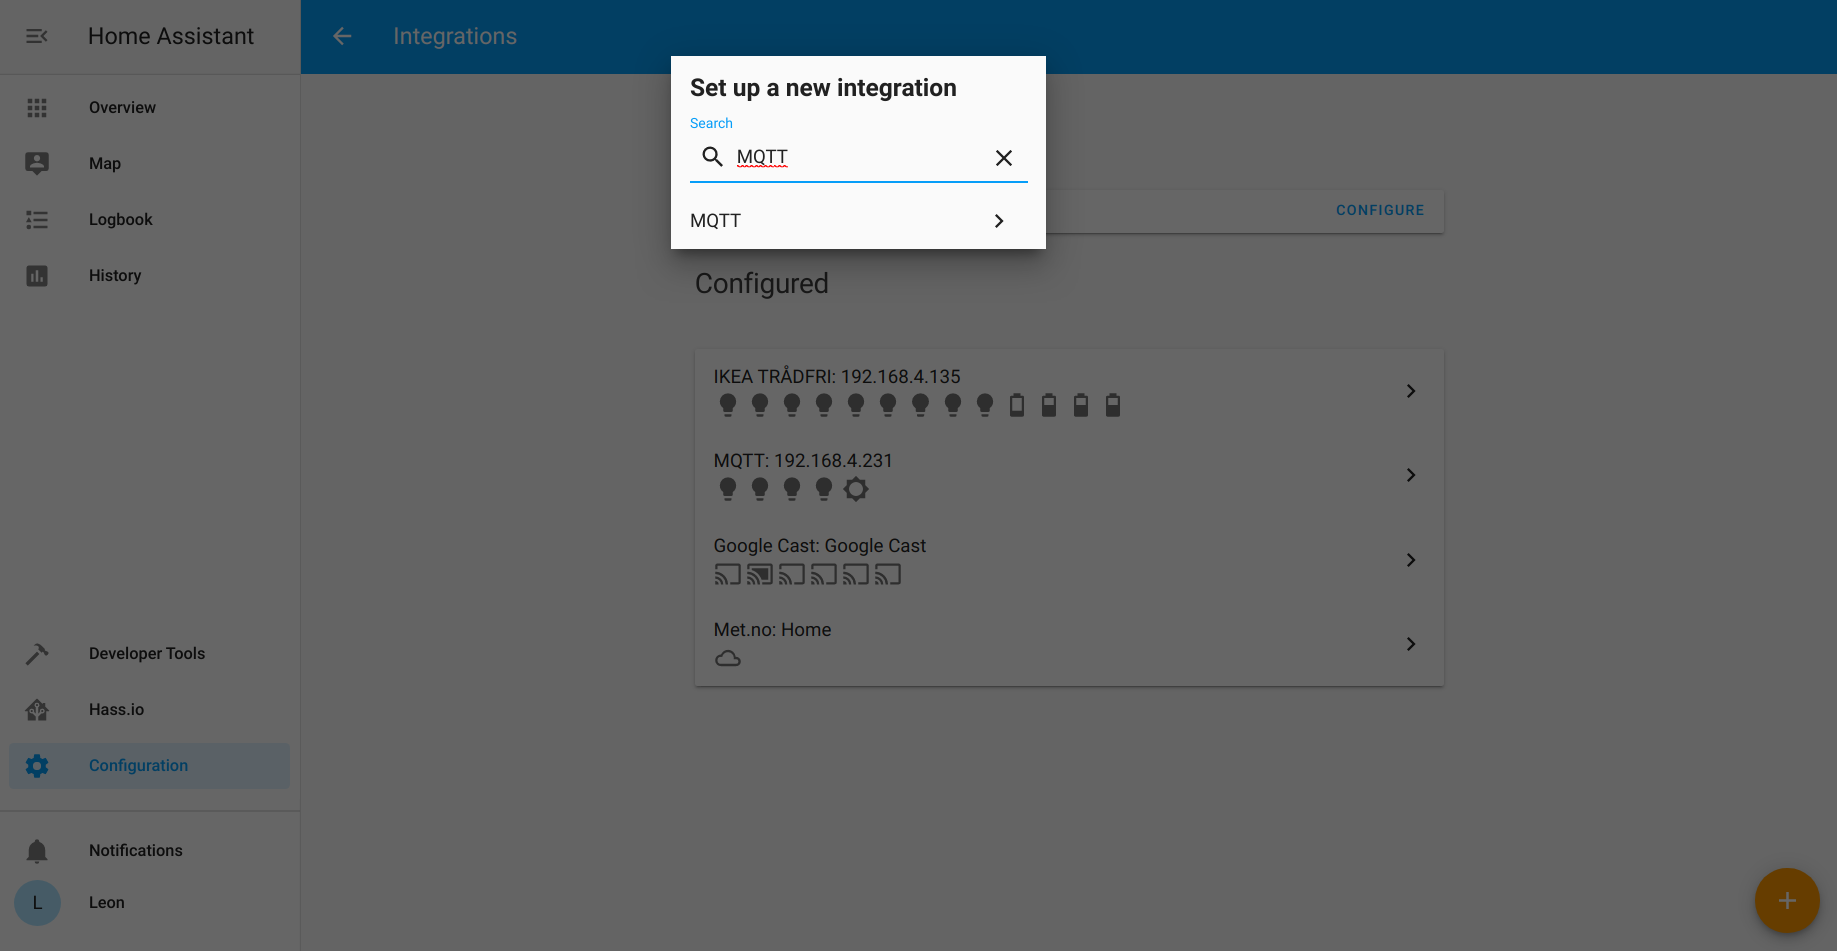Open the Map page
The image size is (1837, 951).
[150, 163]
